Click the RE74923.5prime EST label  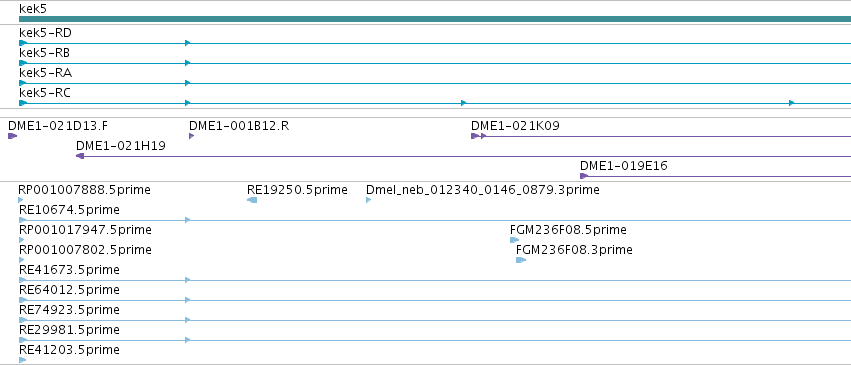pyautogui.click(x=69, y=310)
